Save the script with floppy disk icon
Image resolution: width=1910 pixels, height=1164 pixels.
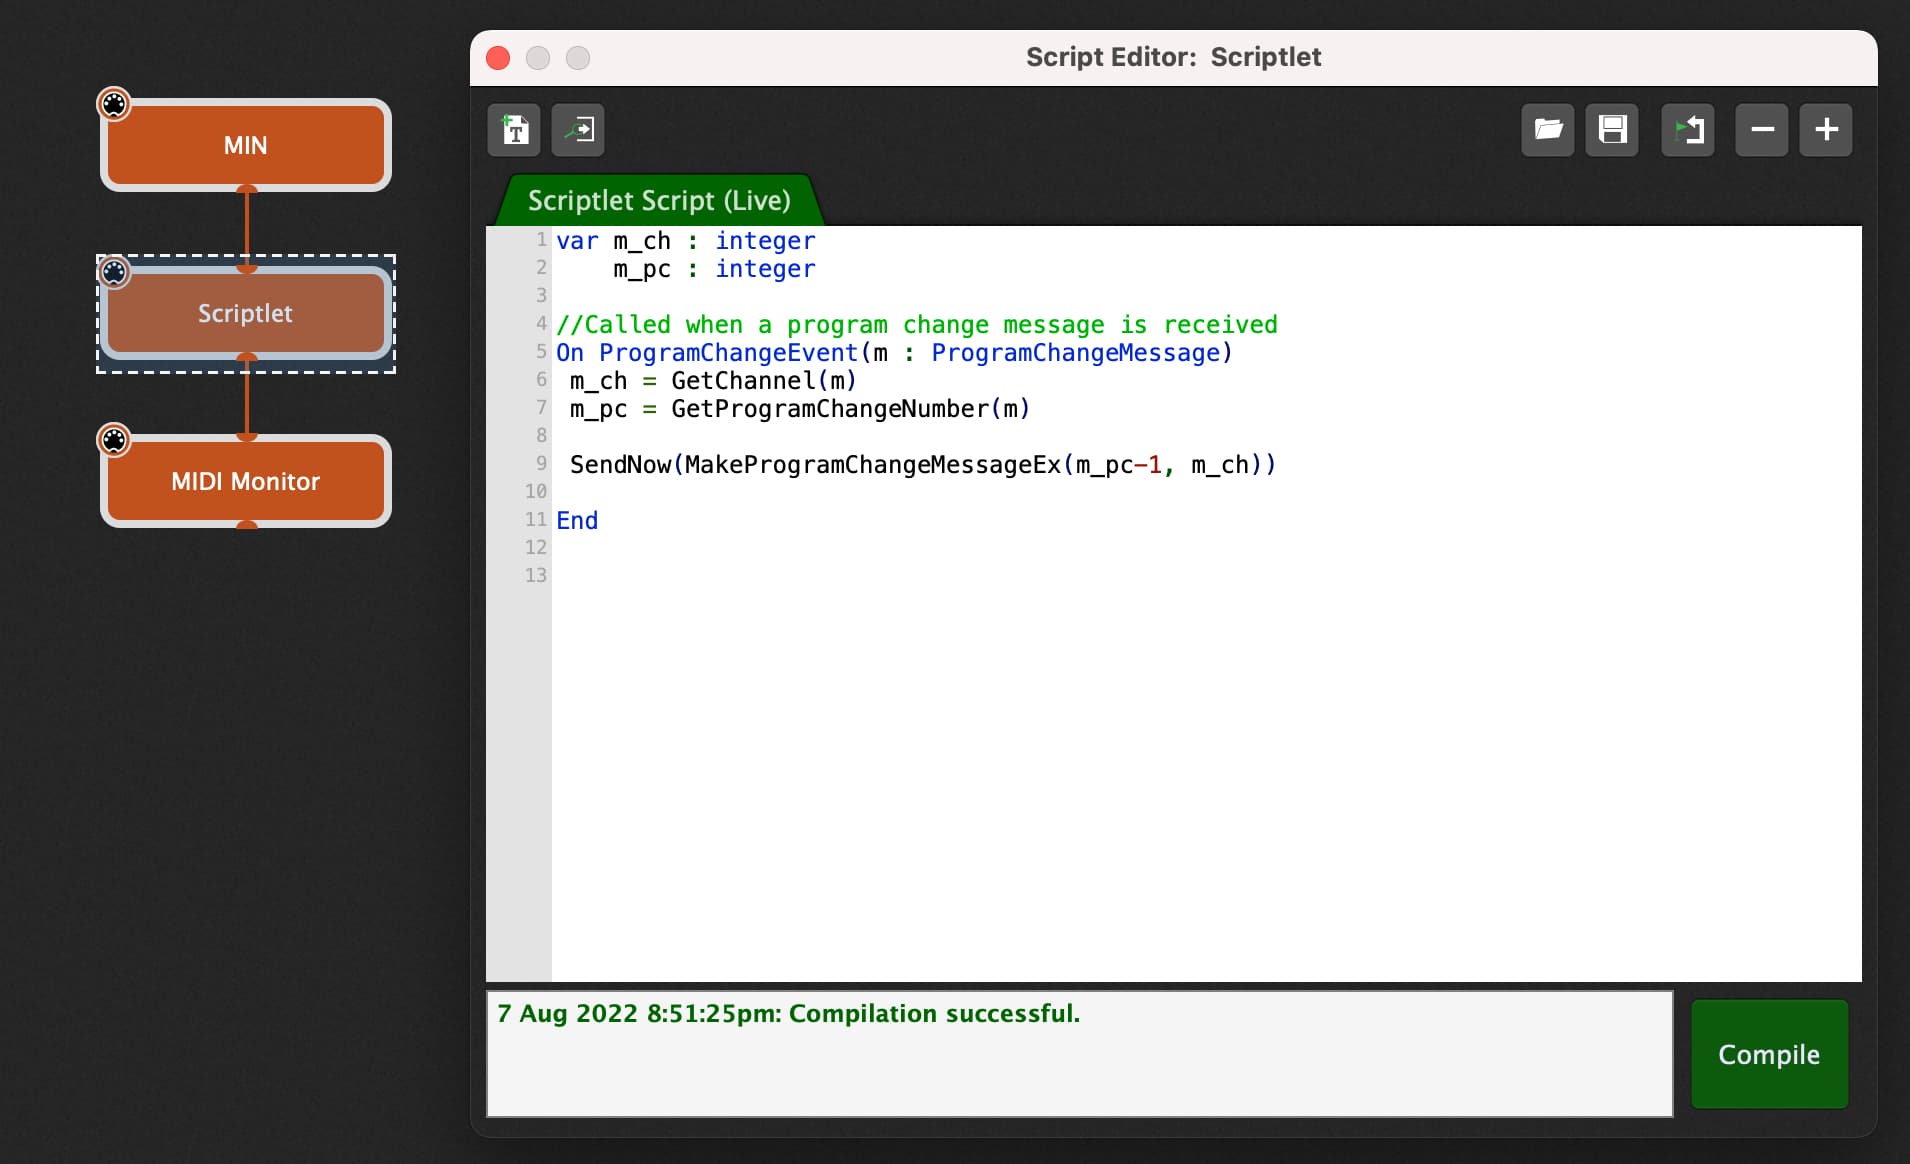tap(1612, 130)
